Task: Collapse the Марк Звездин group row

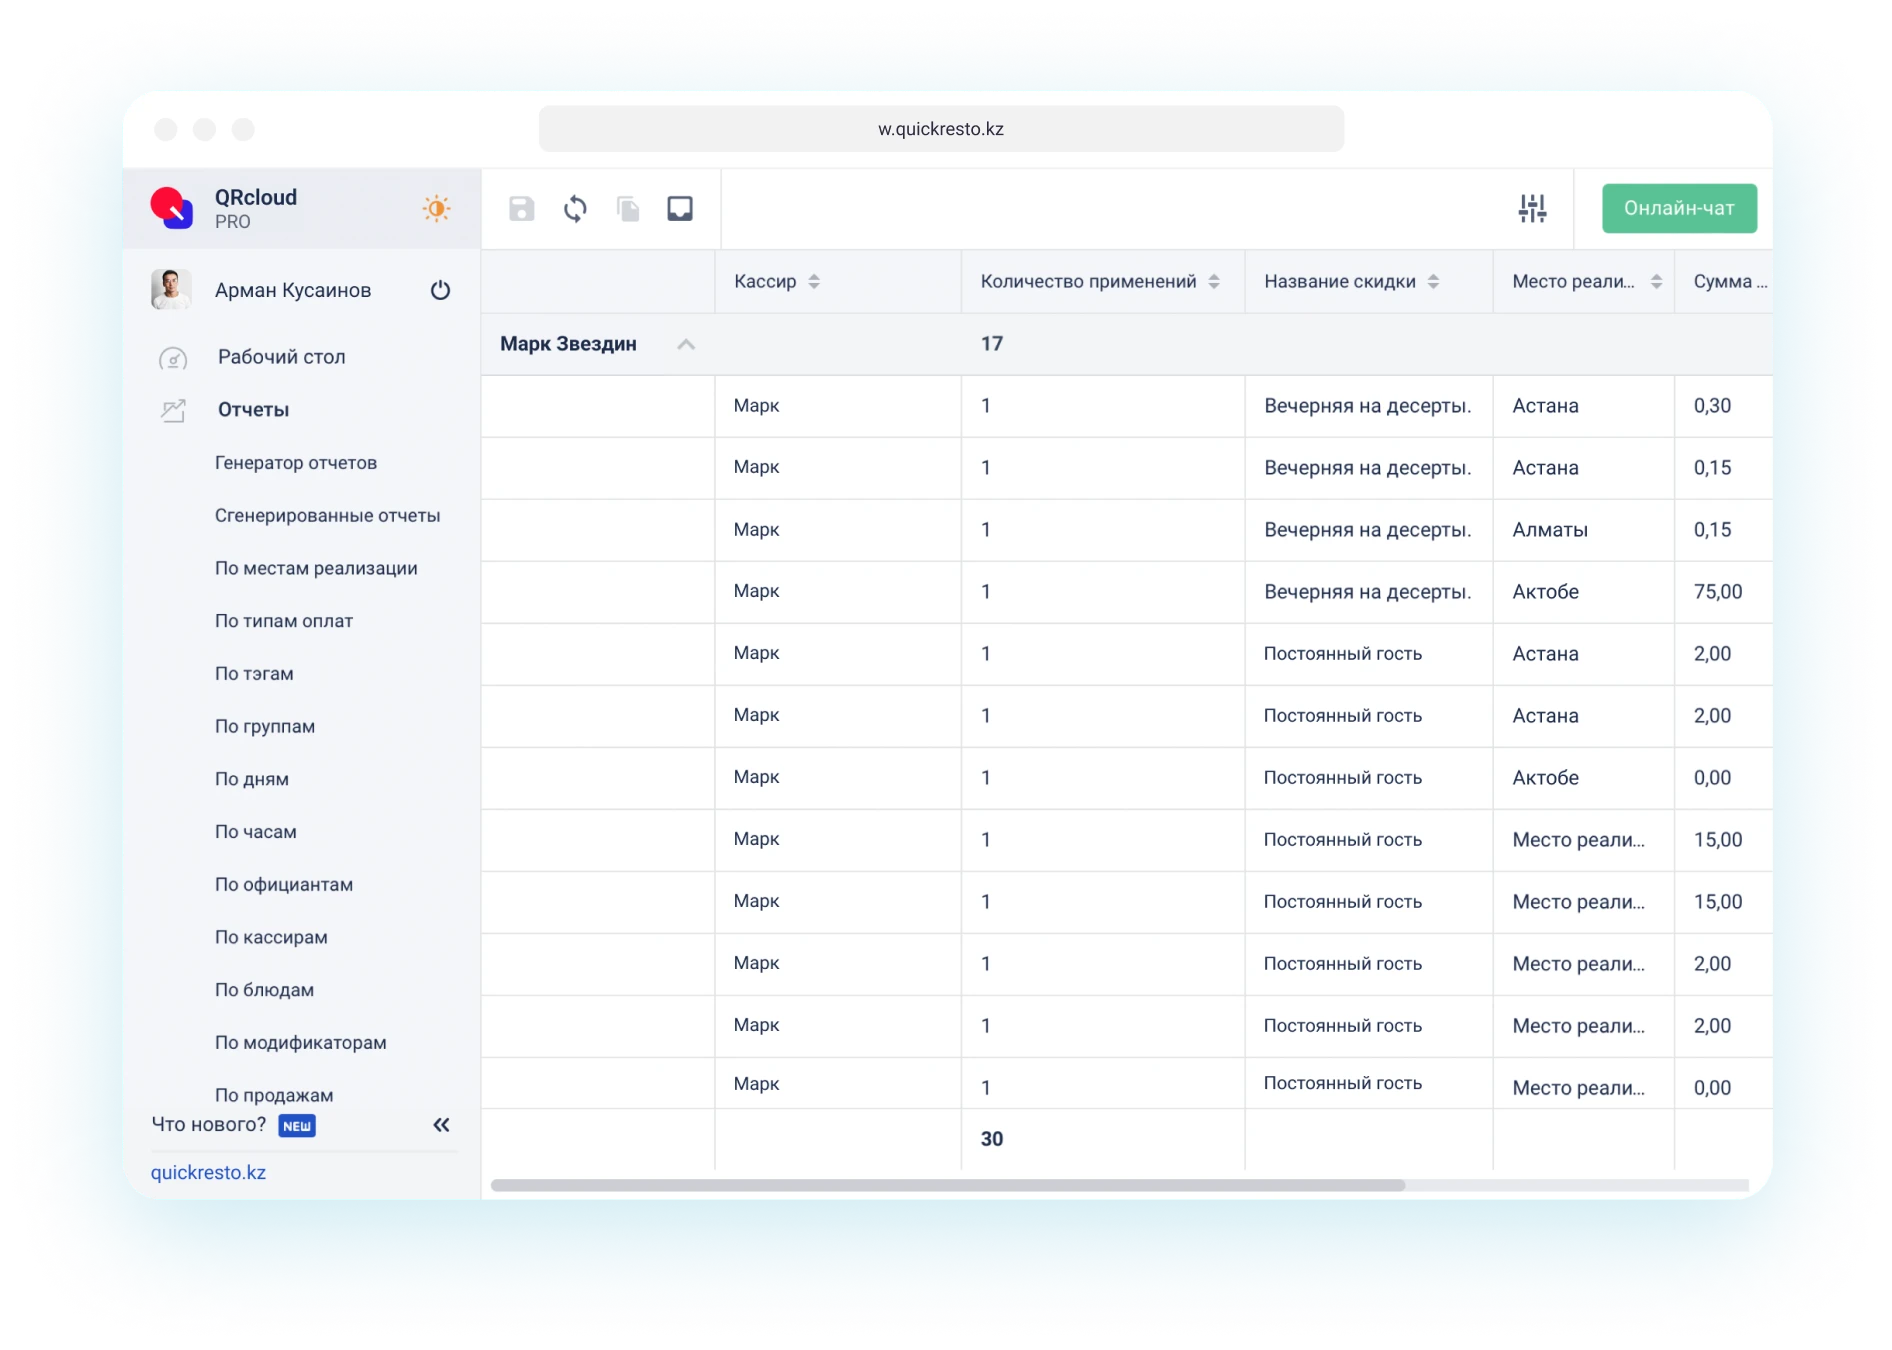Action: (686, 344)
